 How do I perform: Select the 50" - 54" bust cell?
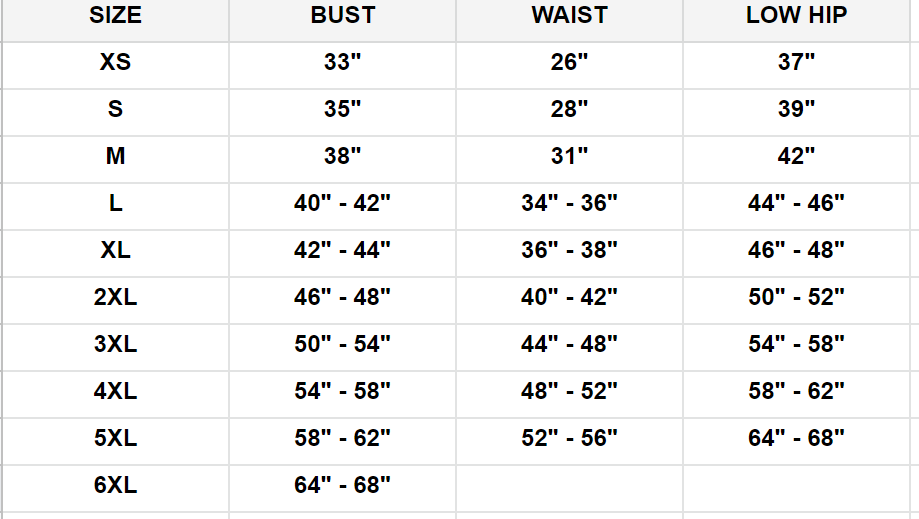(342, 344)
